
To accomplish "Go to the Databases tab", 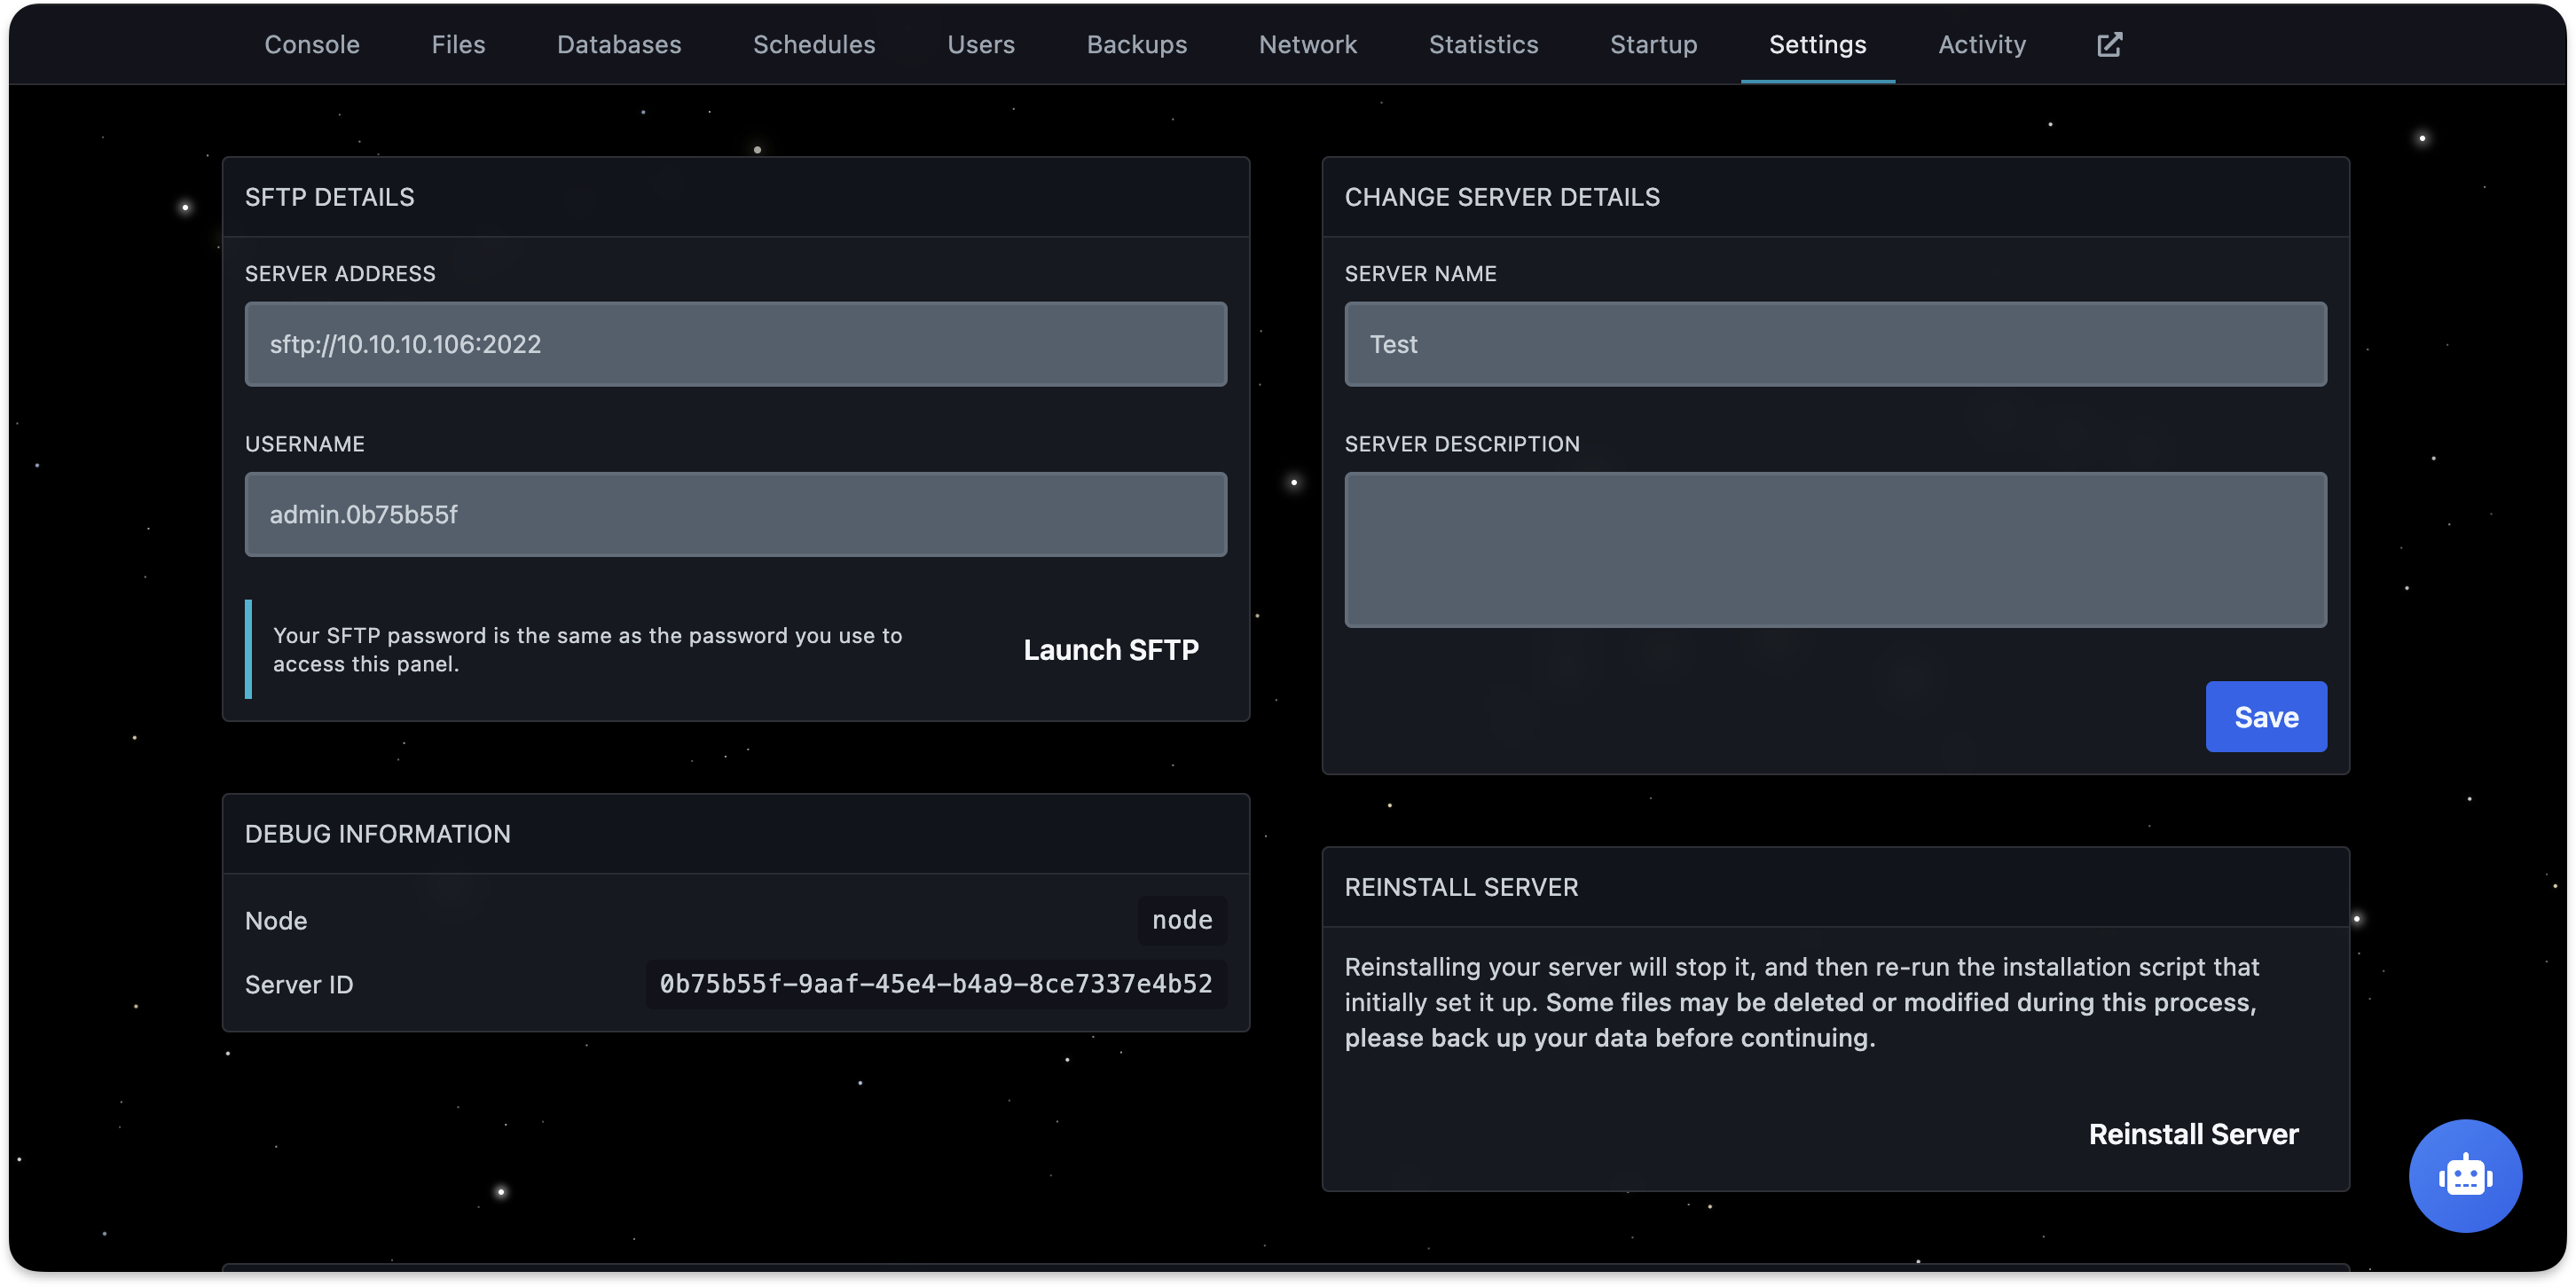I will click(619, 45).
